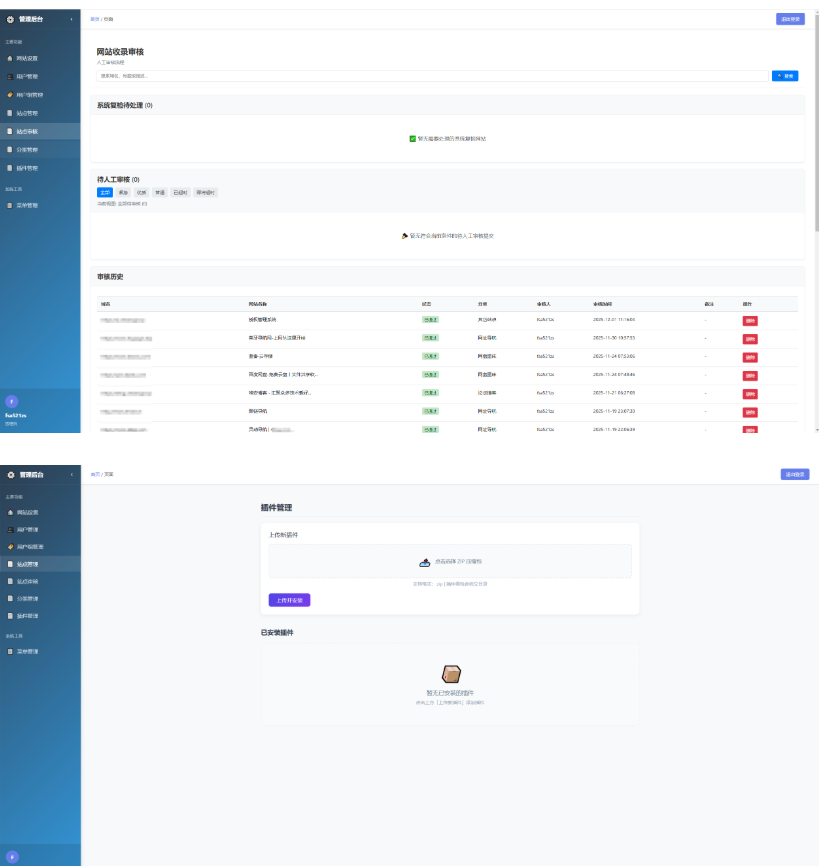The image size is (822, 866).
Task: Click the 站点管理 sidebar icon
Action: coord(10,113)
